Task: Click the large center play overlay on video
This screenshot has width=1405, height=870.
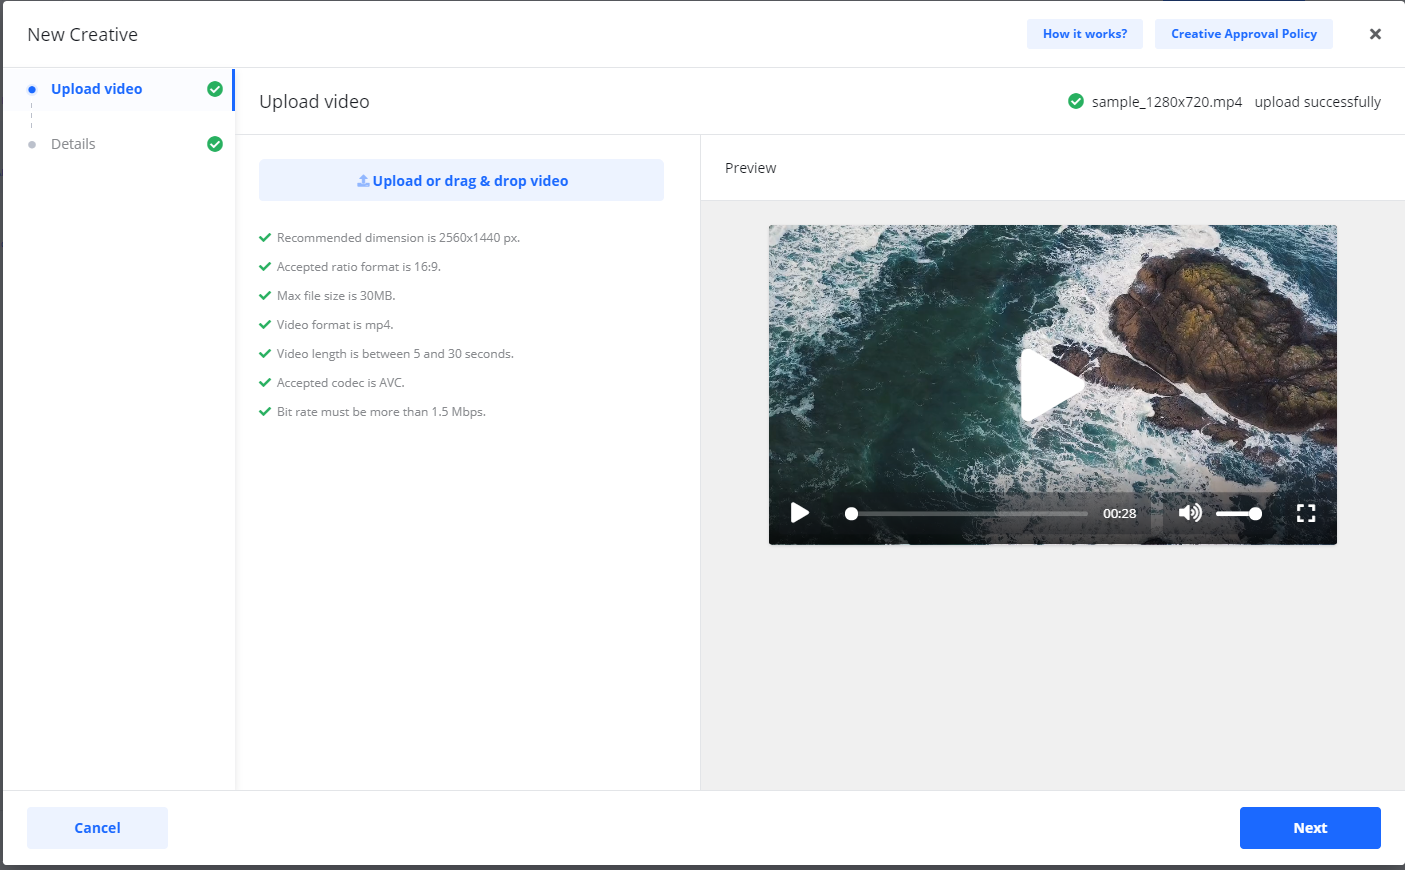Action: tap(1051, 385)
